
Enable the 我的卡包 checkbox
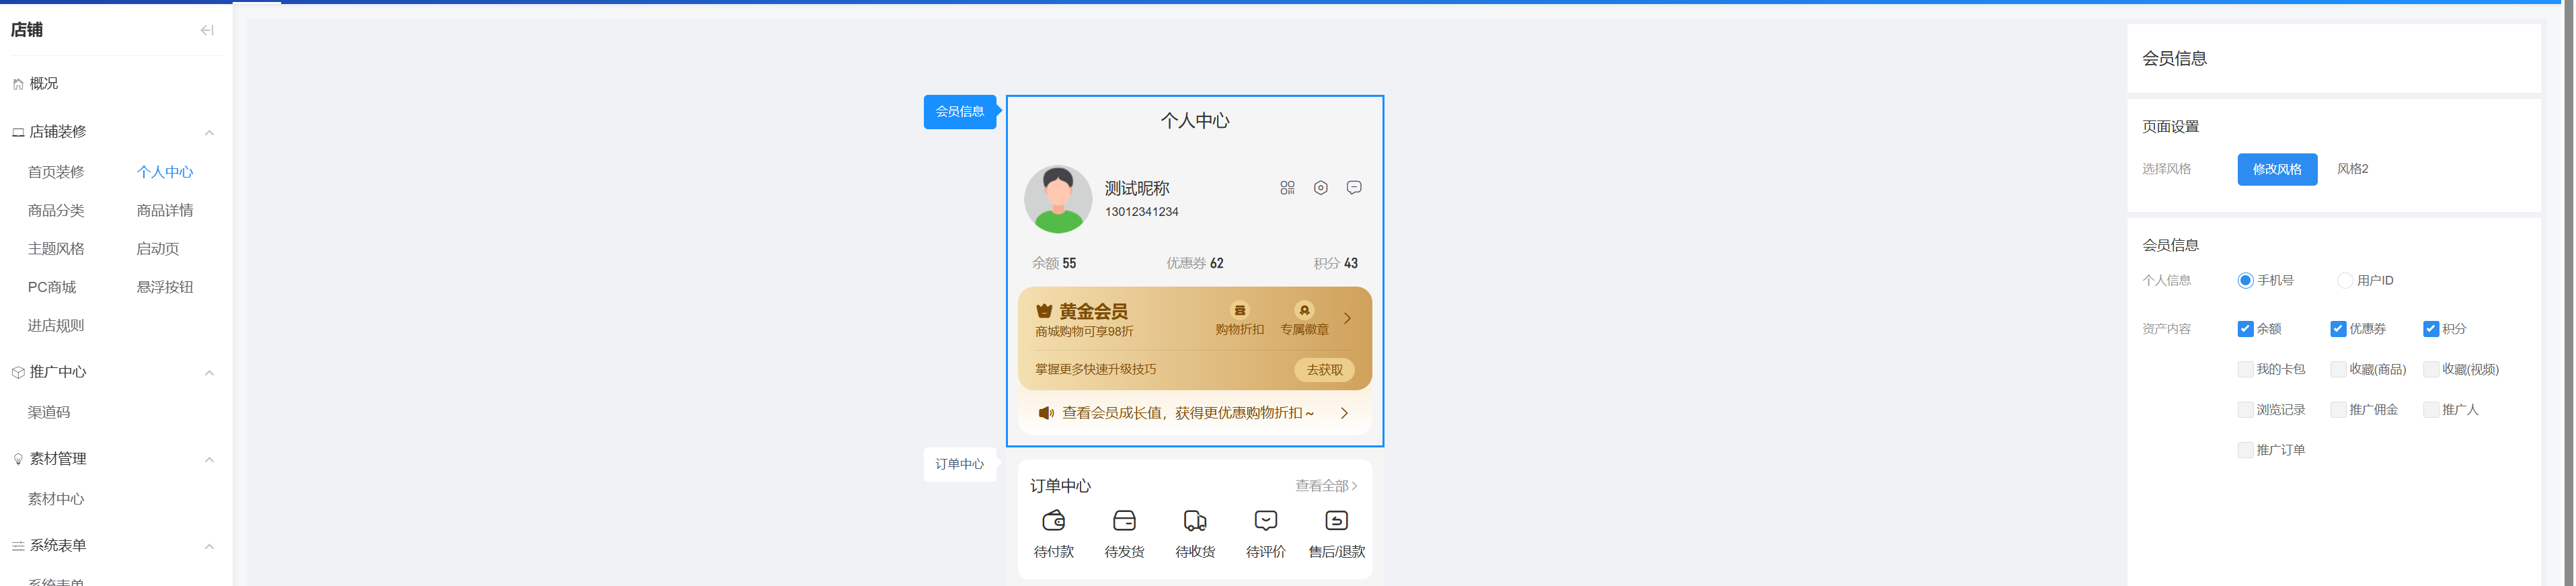[2245, 369]
